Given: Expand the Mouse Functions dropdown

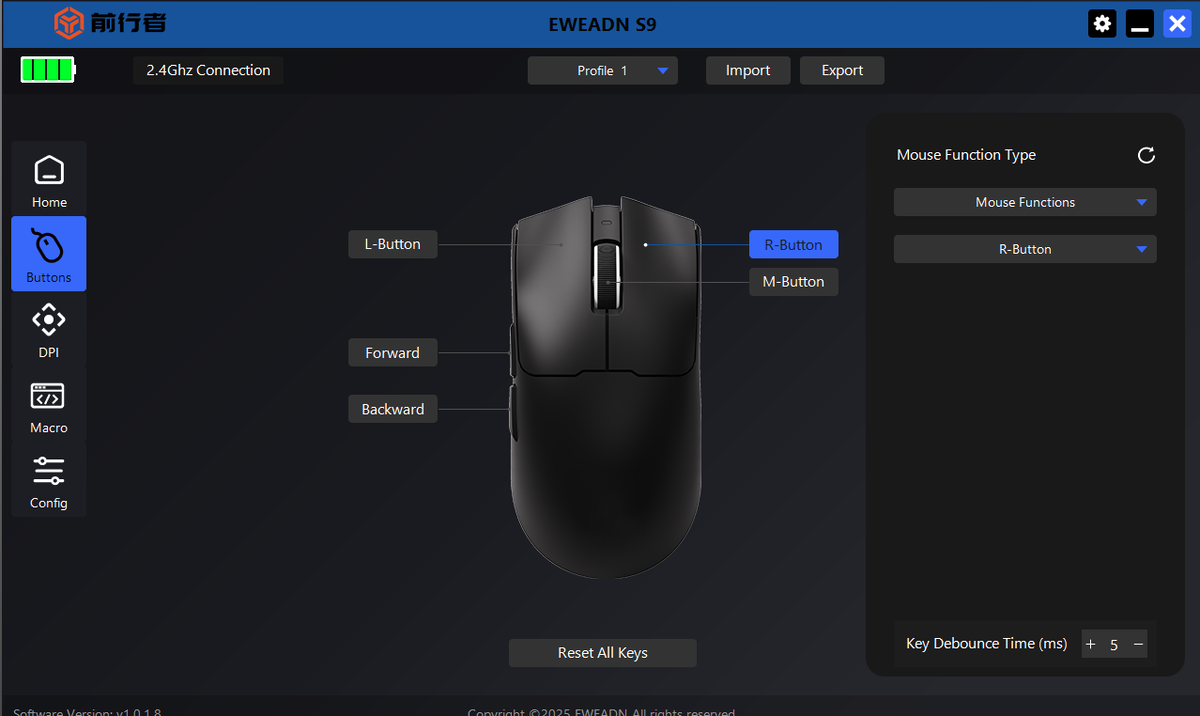Looking at the screenshot, I should (x=1025, y=202).
